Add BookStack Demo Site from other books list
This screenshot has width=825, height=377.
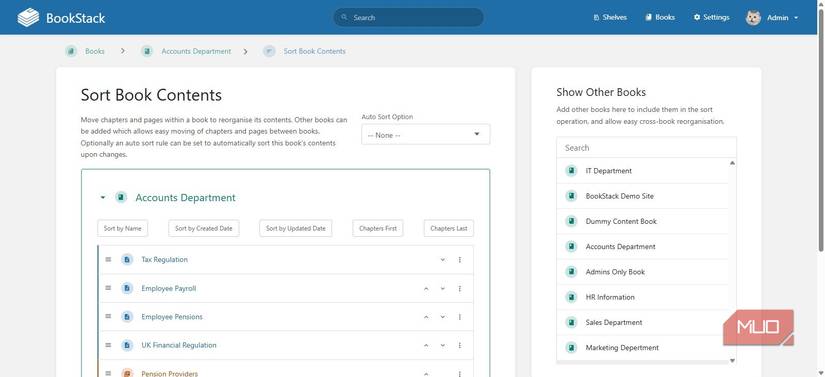642,196
